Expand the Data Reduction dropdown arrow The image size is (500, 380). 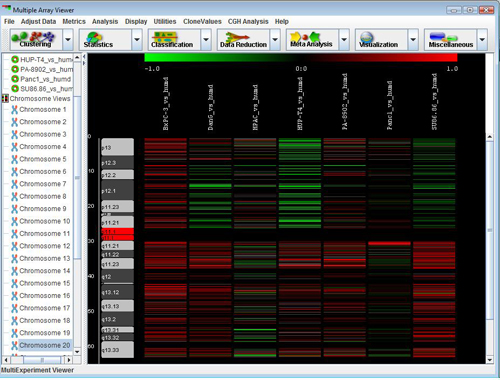click(275, 40)
